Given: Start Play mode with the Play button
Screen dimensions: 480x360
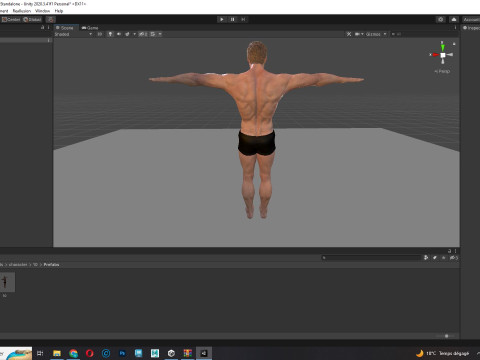Looking at the screenshot, I should (222, 19).
